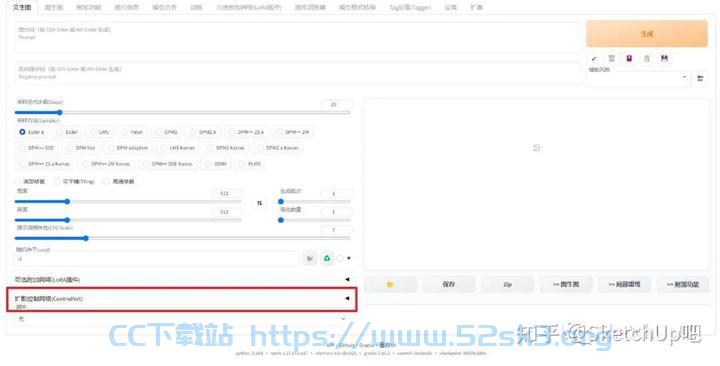Screen dimensions: 720x366
Task: Click the Zip button
Action: (507, 284)
